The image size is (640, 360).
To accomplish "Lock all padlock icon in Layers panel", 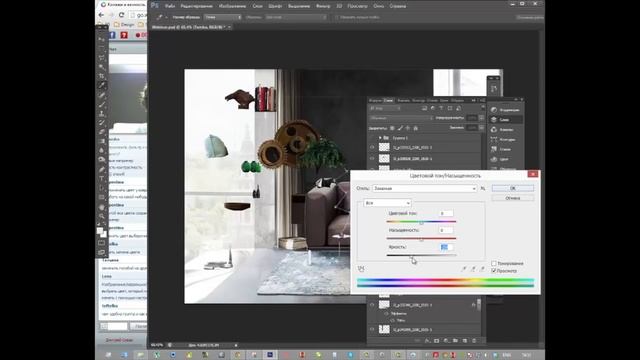I will [416, 128].
